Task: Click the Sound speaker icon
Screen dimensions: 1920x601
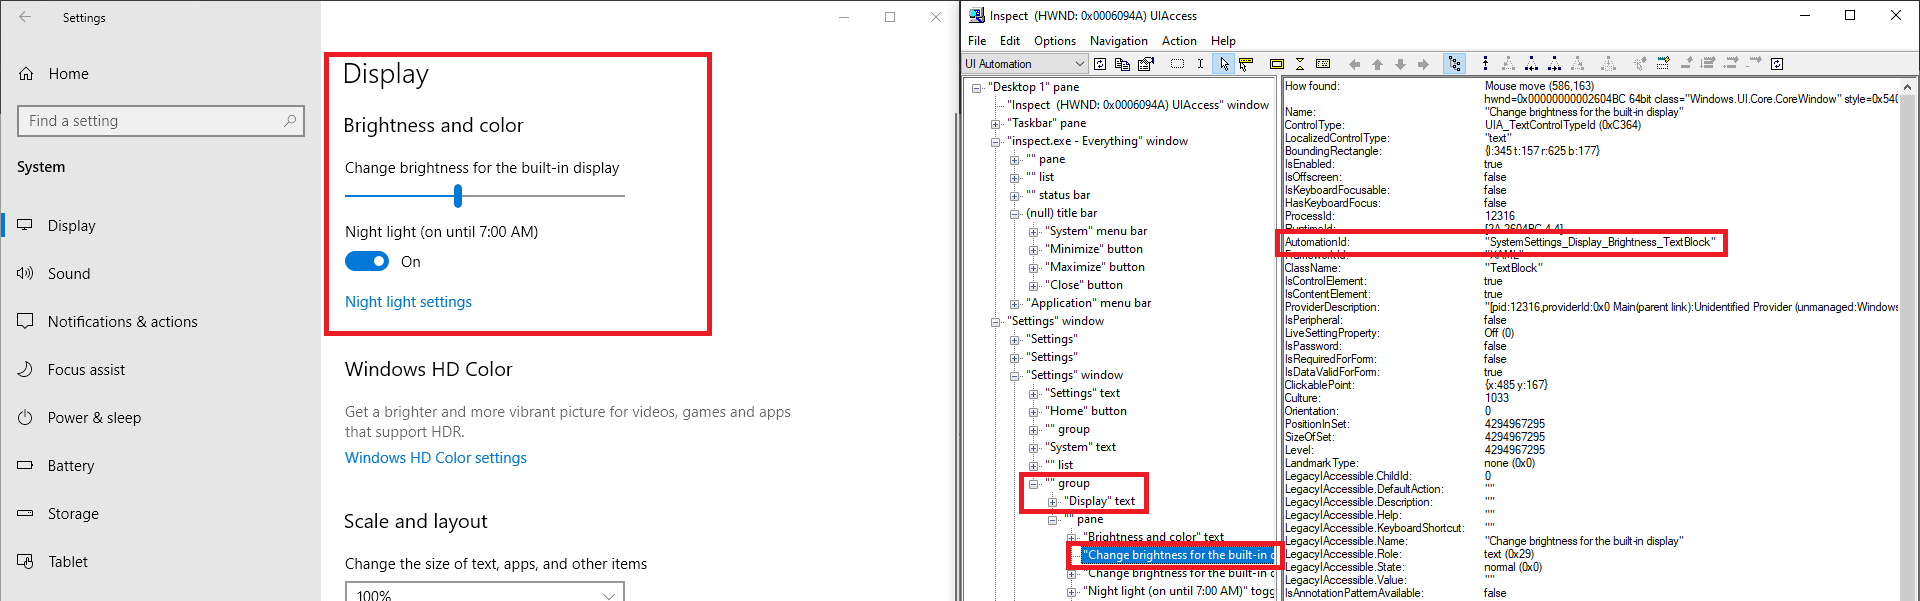Action: coord(26,273)
